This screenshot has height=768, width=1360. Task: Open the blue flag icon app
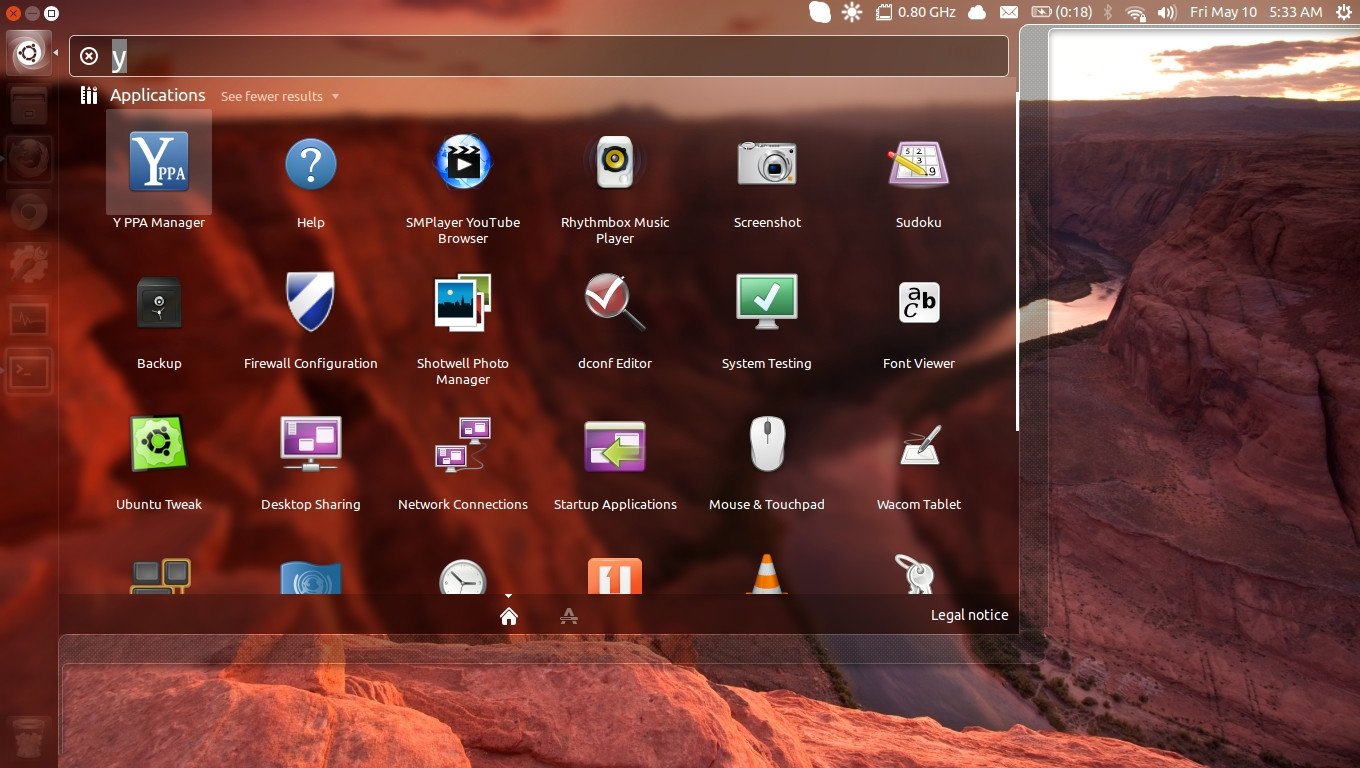(x=311, y=578)
